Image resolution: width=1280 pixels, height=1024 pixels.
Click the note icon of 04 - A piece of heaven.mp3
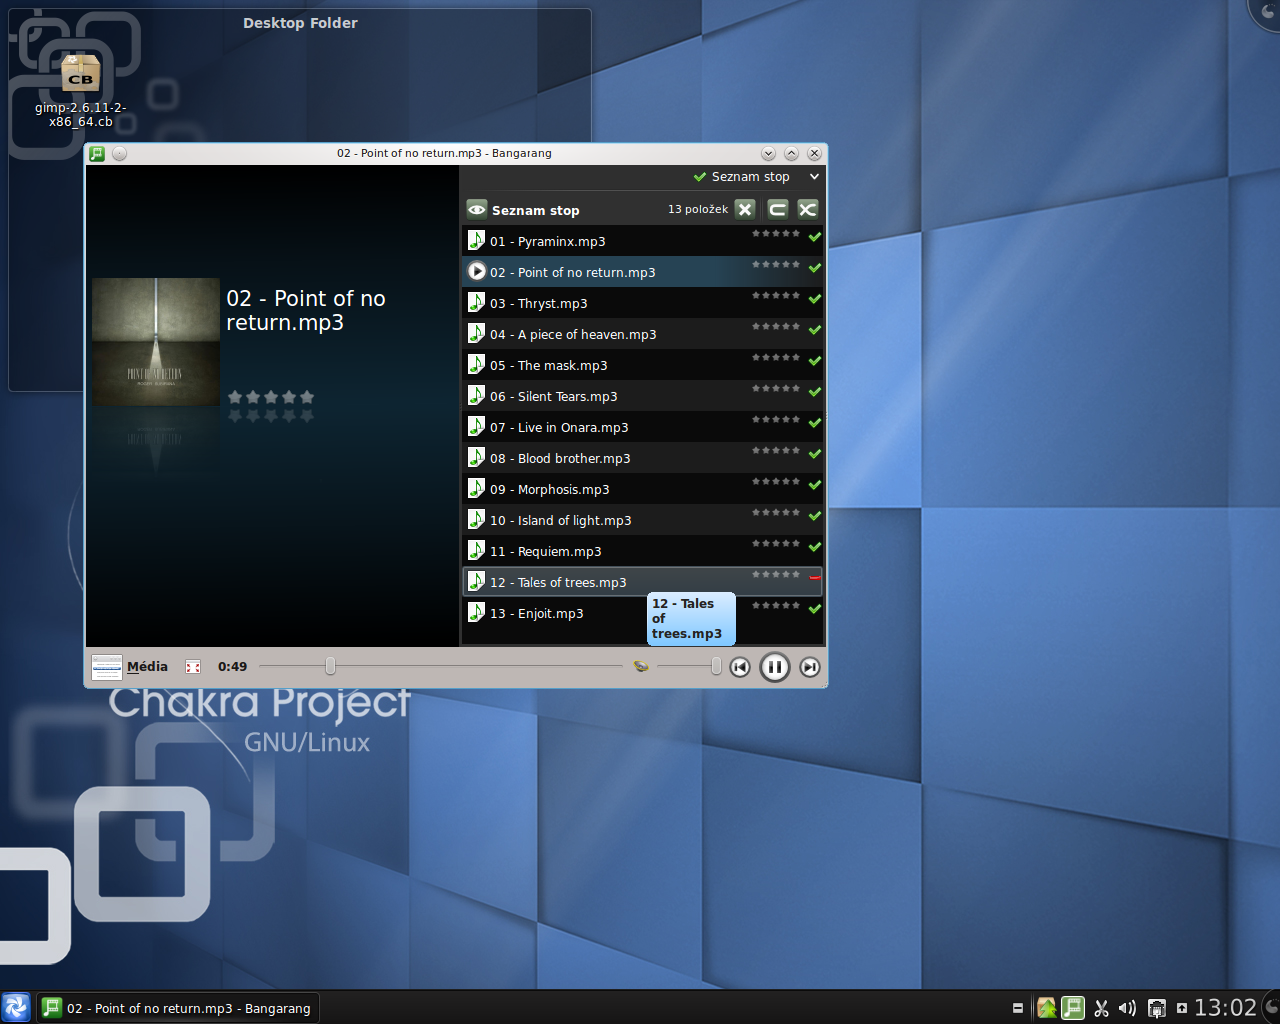point(477,334)
